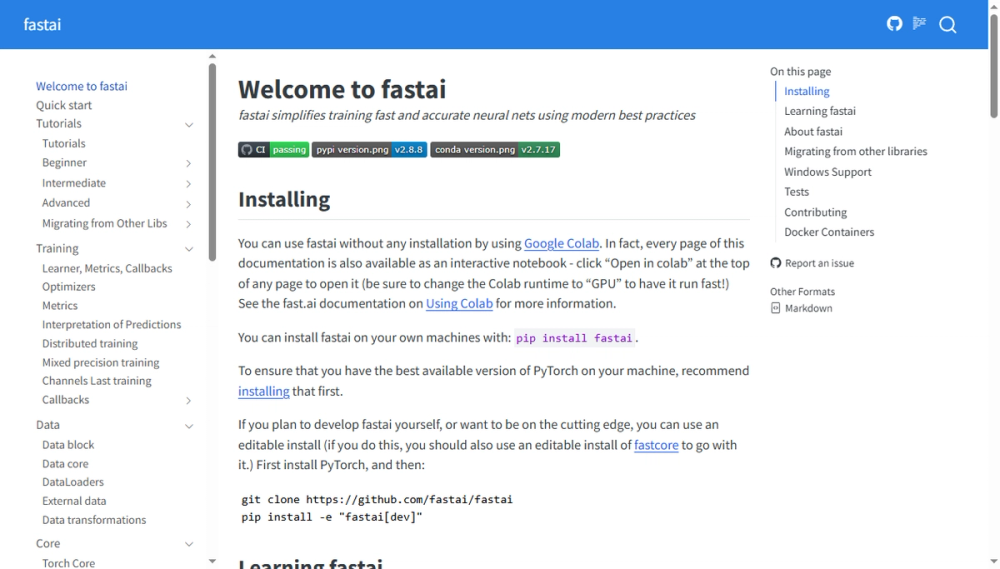Click the Markdown file icon
The height and width of the screenshot is (569, 1000).
[776, 308]
